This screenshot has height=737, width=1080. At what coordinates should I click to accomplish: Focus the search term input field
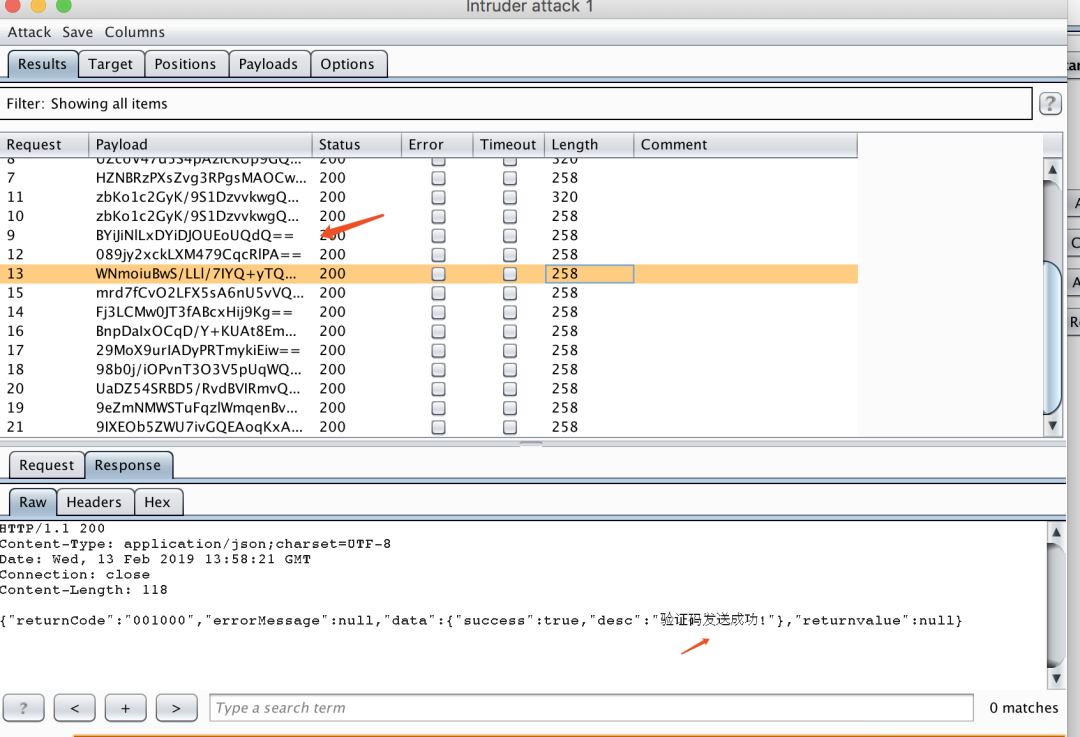pyautogui.click(x=590, y=708)
